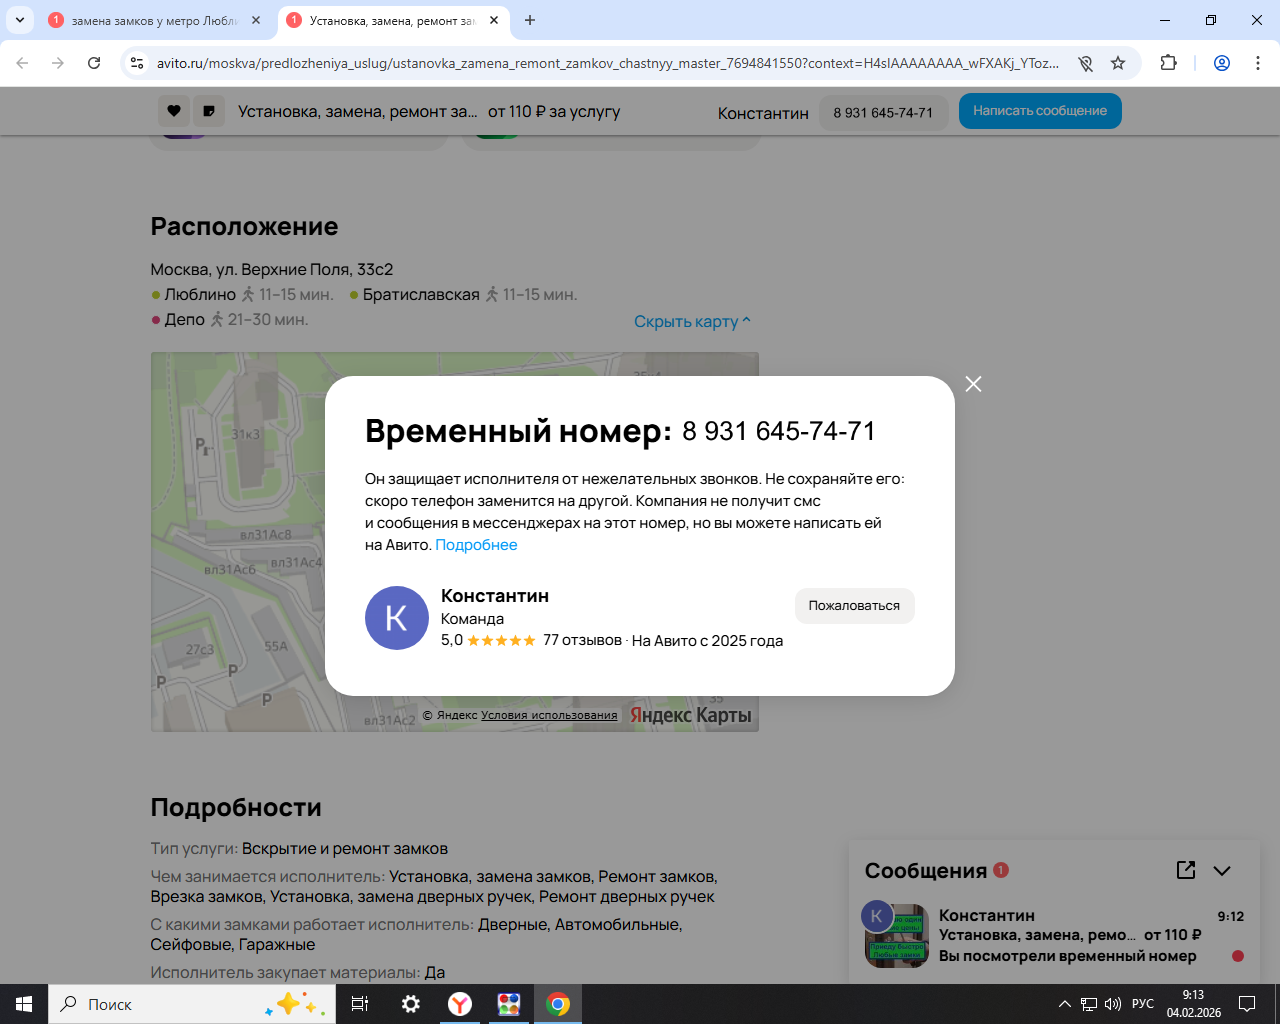Add listing to favorites with heart icon
This screenshot has width=1280, height=1024.
click(x=174, y=111)
